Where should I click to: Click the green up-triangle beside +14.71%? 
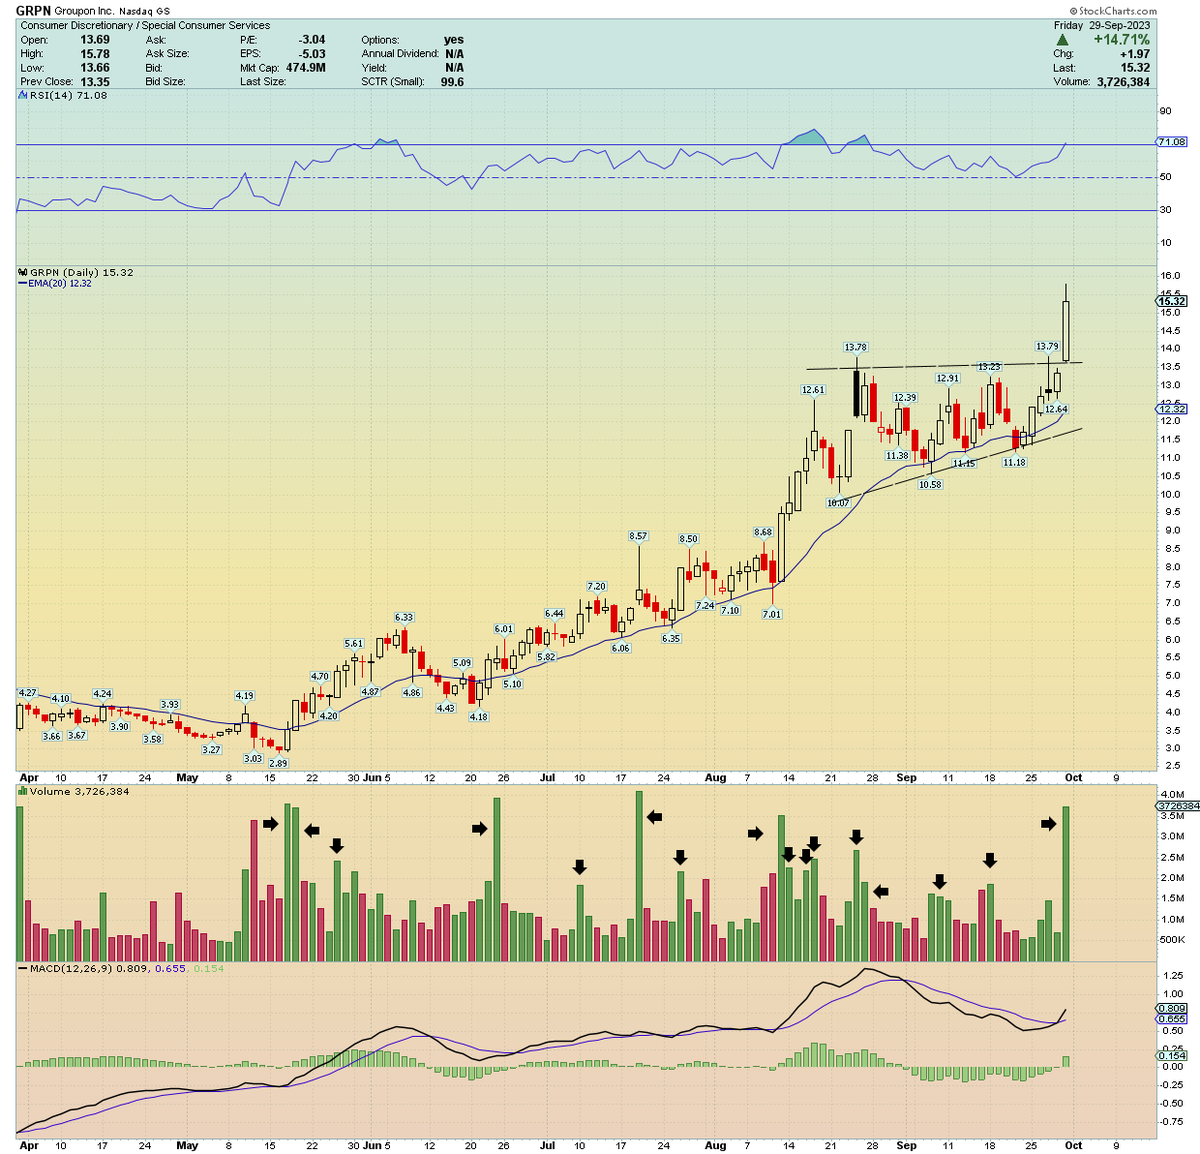coord(1062,40)
